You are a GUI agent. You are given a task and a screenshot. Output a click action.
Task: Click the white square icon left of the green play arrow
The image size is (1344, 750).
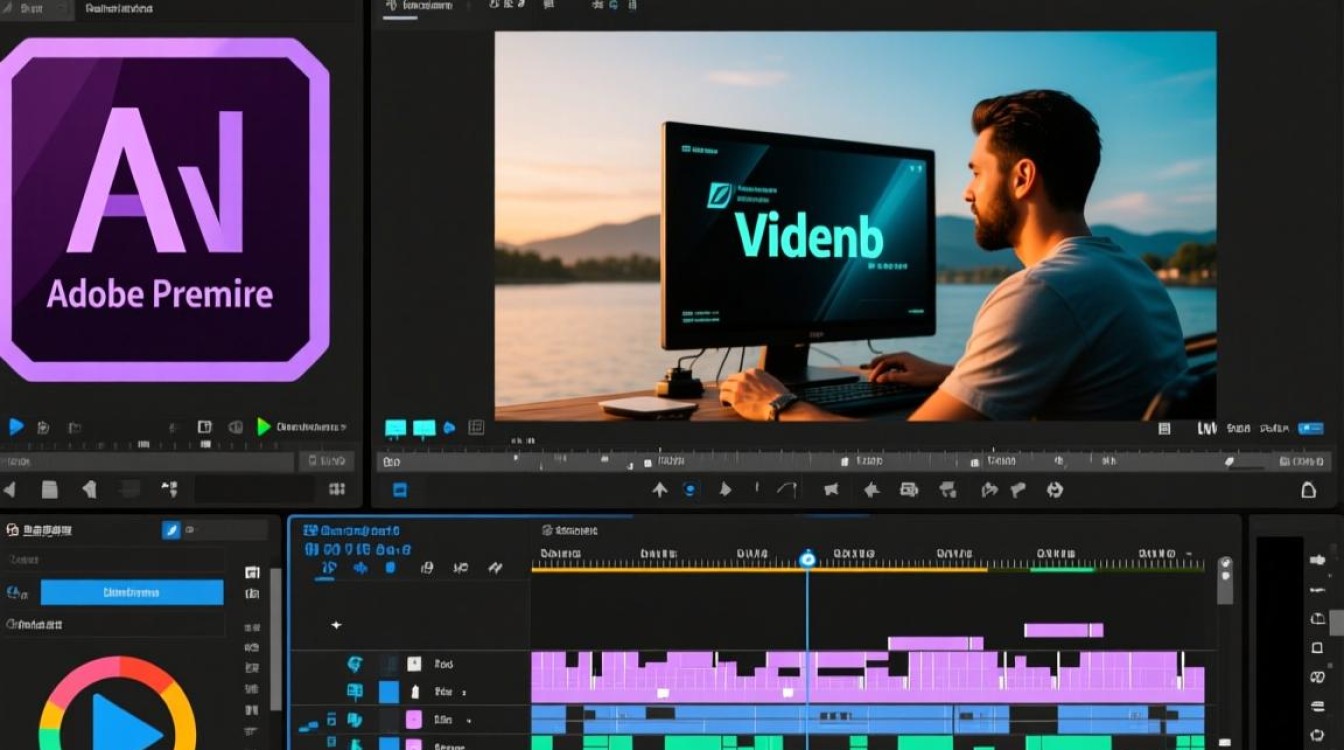click(x=205, y=427)
